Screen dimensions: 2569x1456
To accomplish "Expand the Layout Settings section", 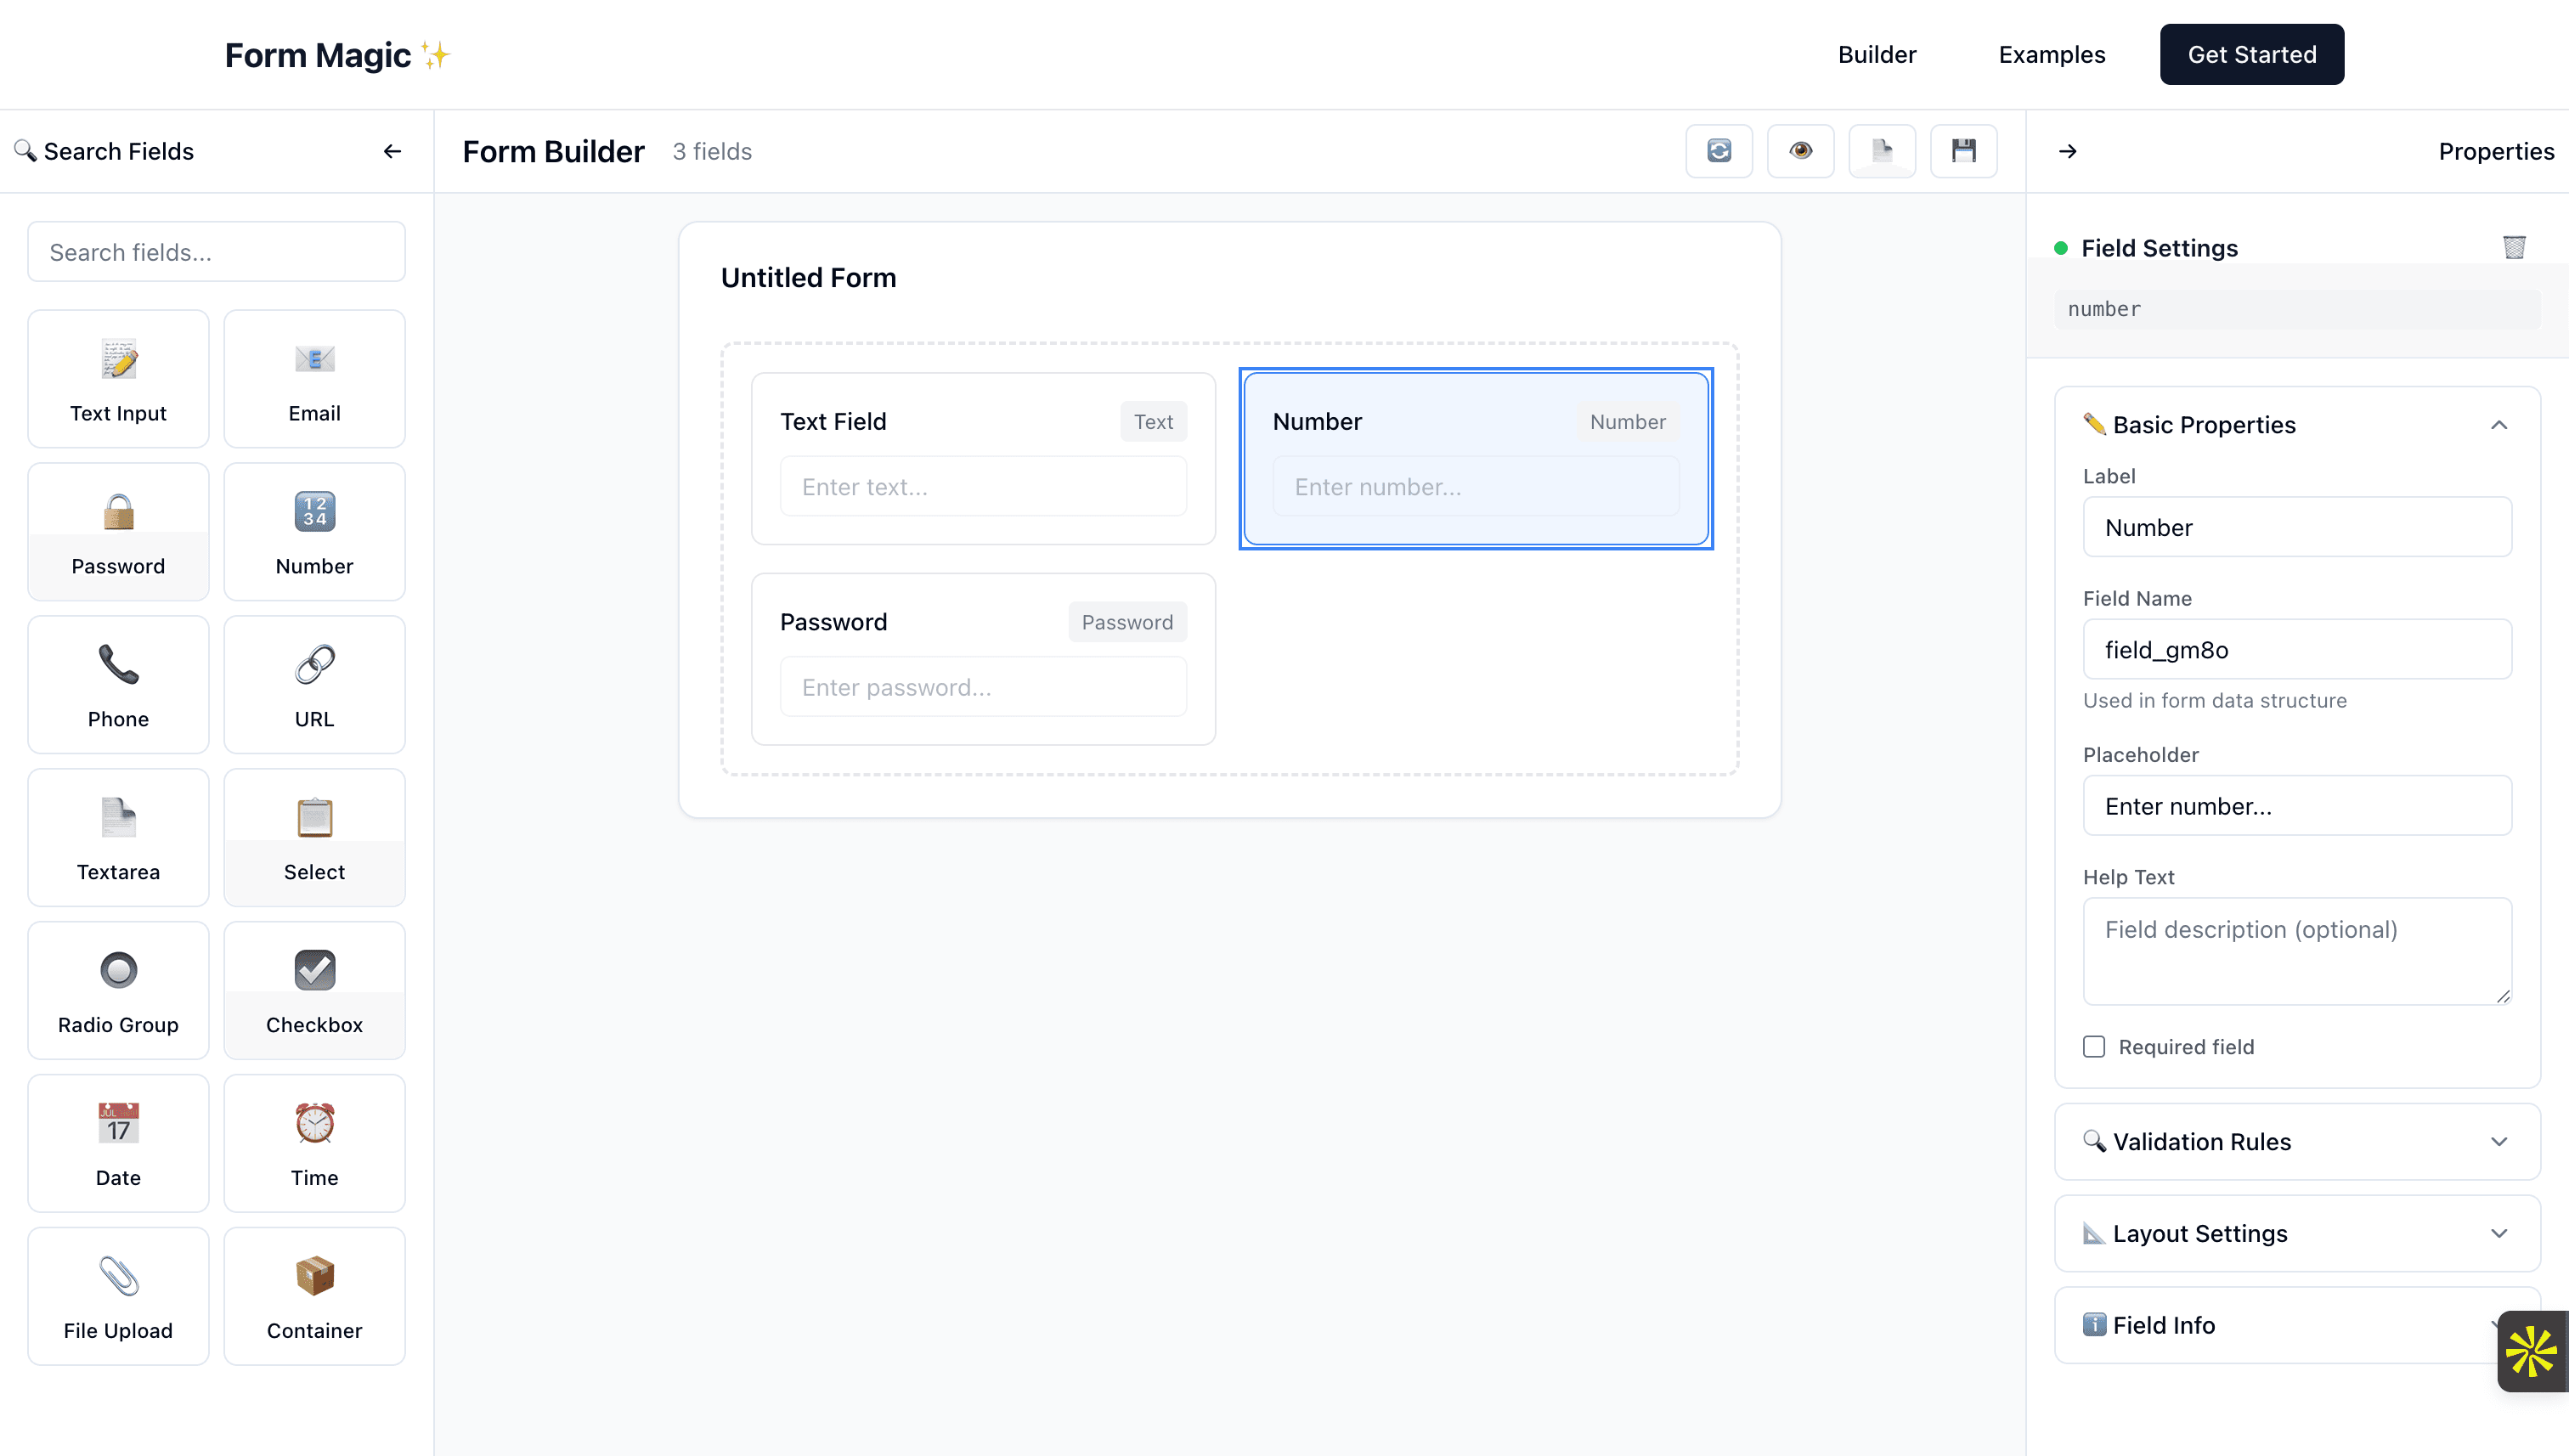I will pyautogui.click(x=2498, y=1233).
